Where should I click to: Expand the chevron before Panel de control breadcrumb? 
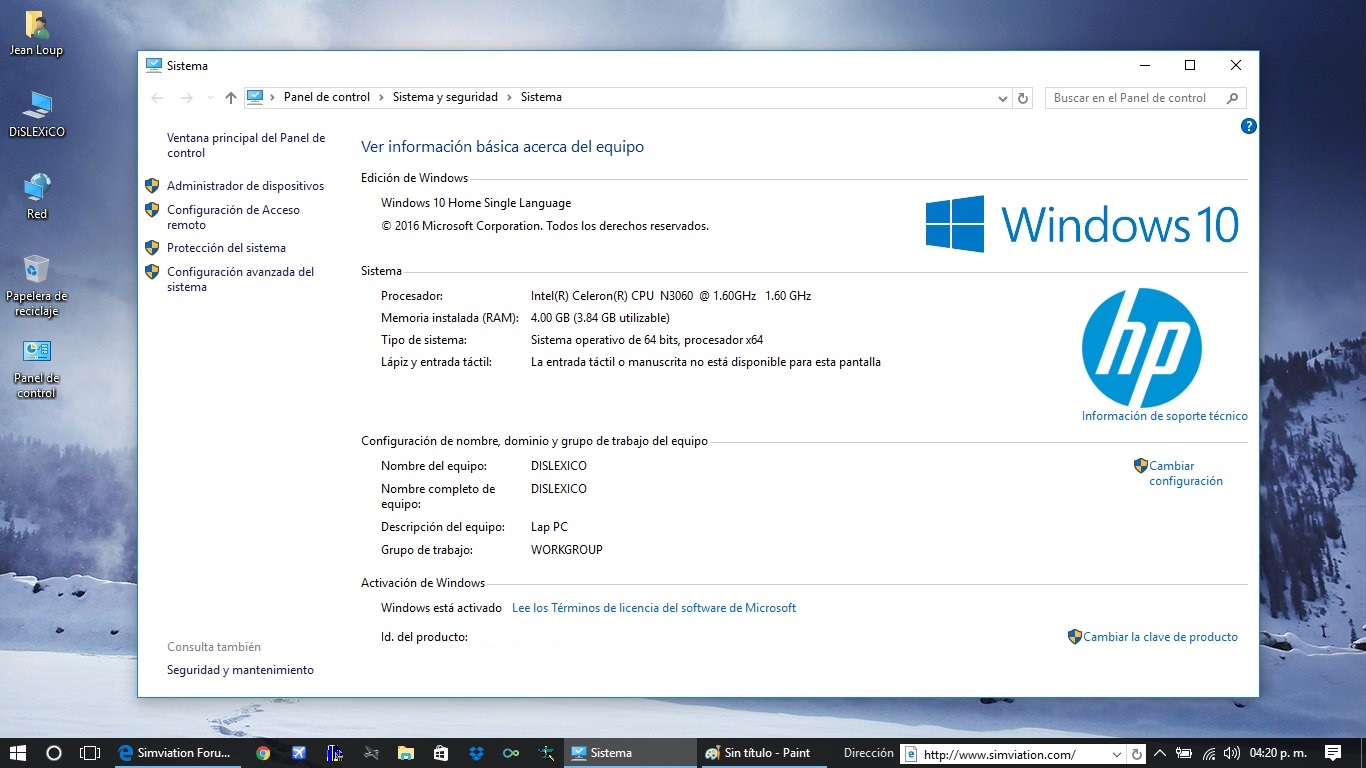[273, 97]
